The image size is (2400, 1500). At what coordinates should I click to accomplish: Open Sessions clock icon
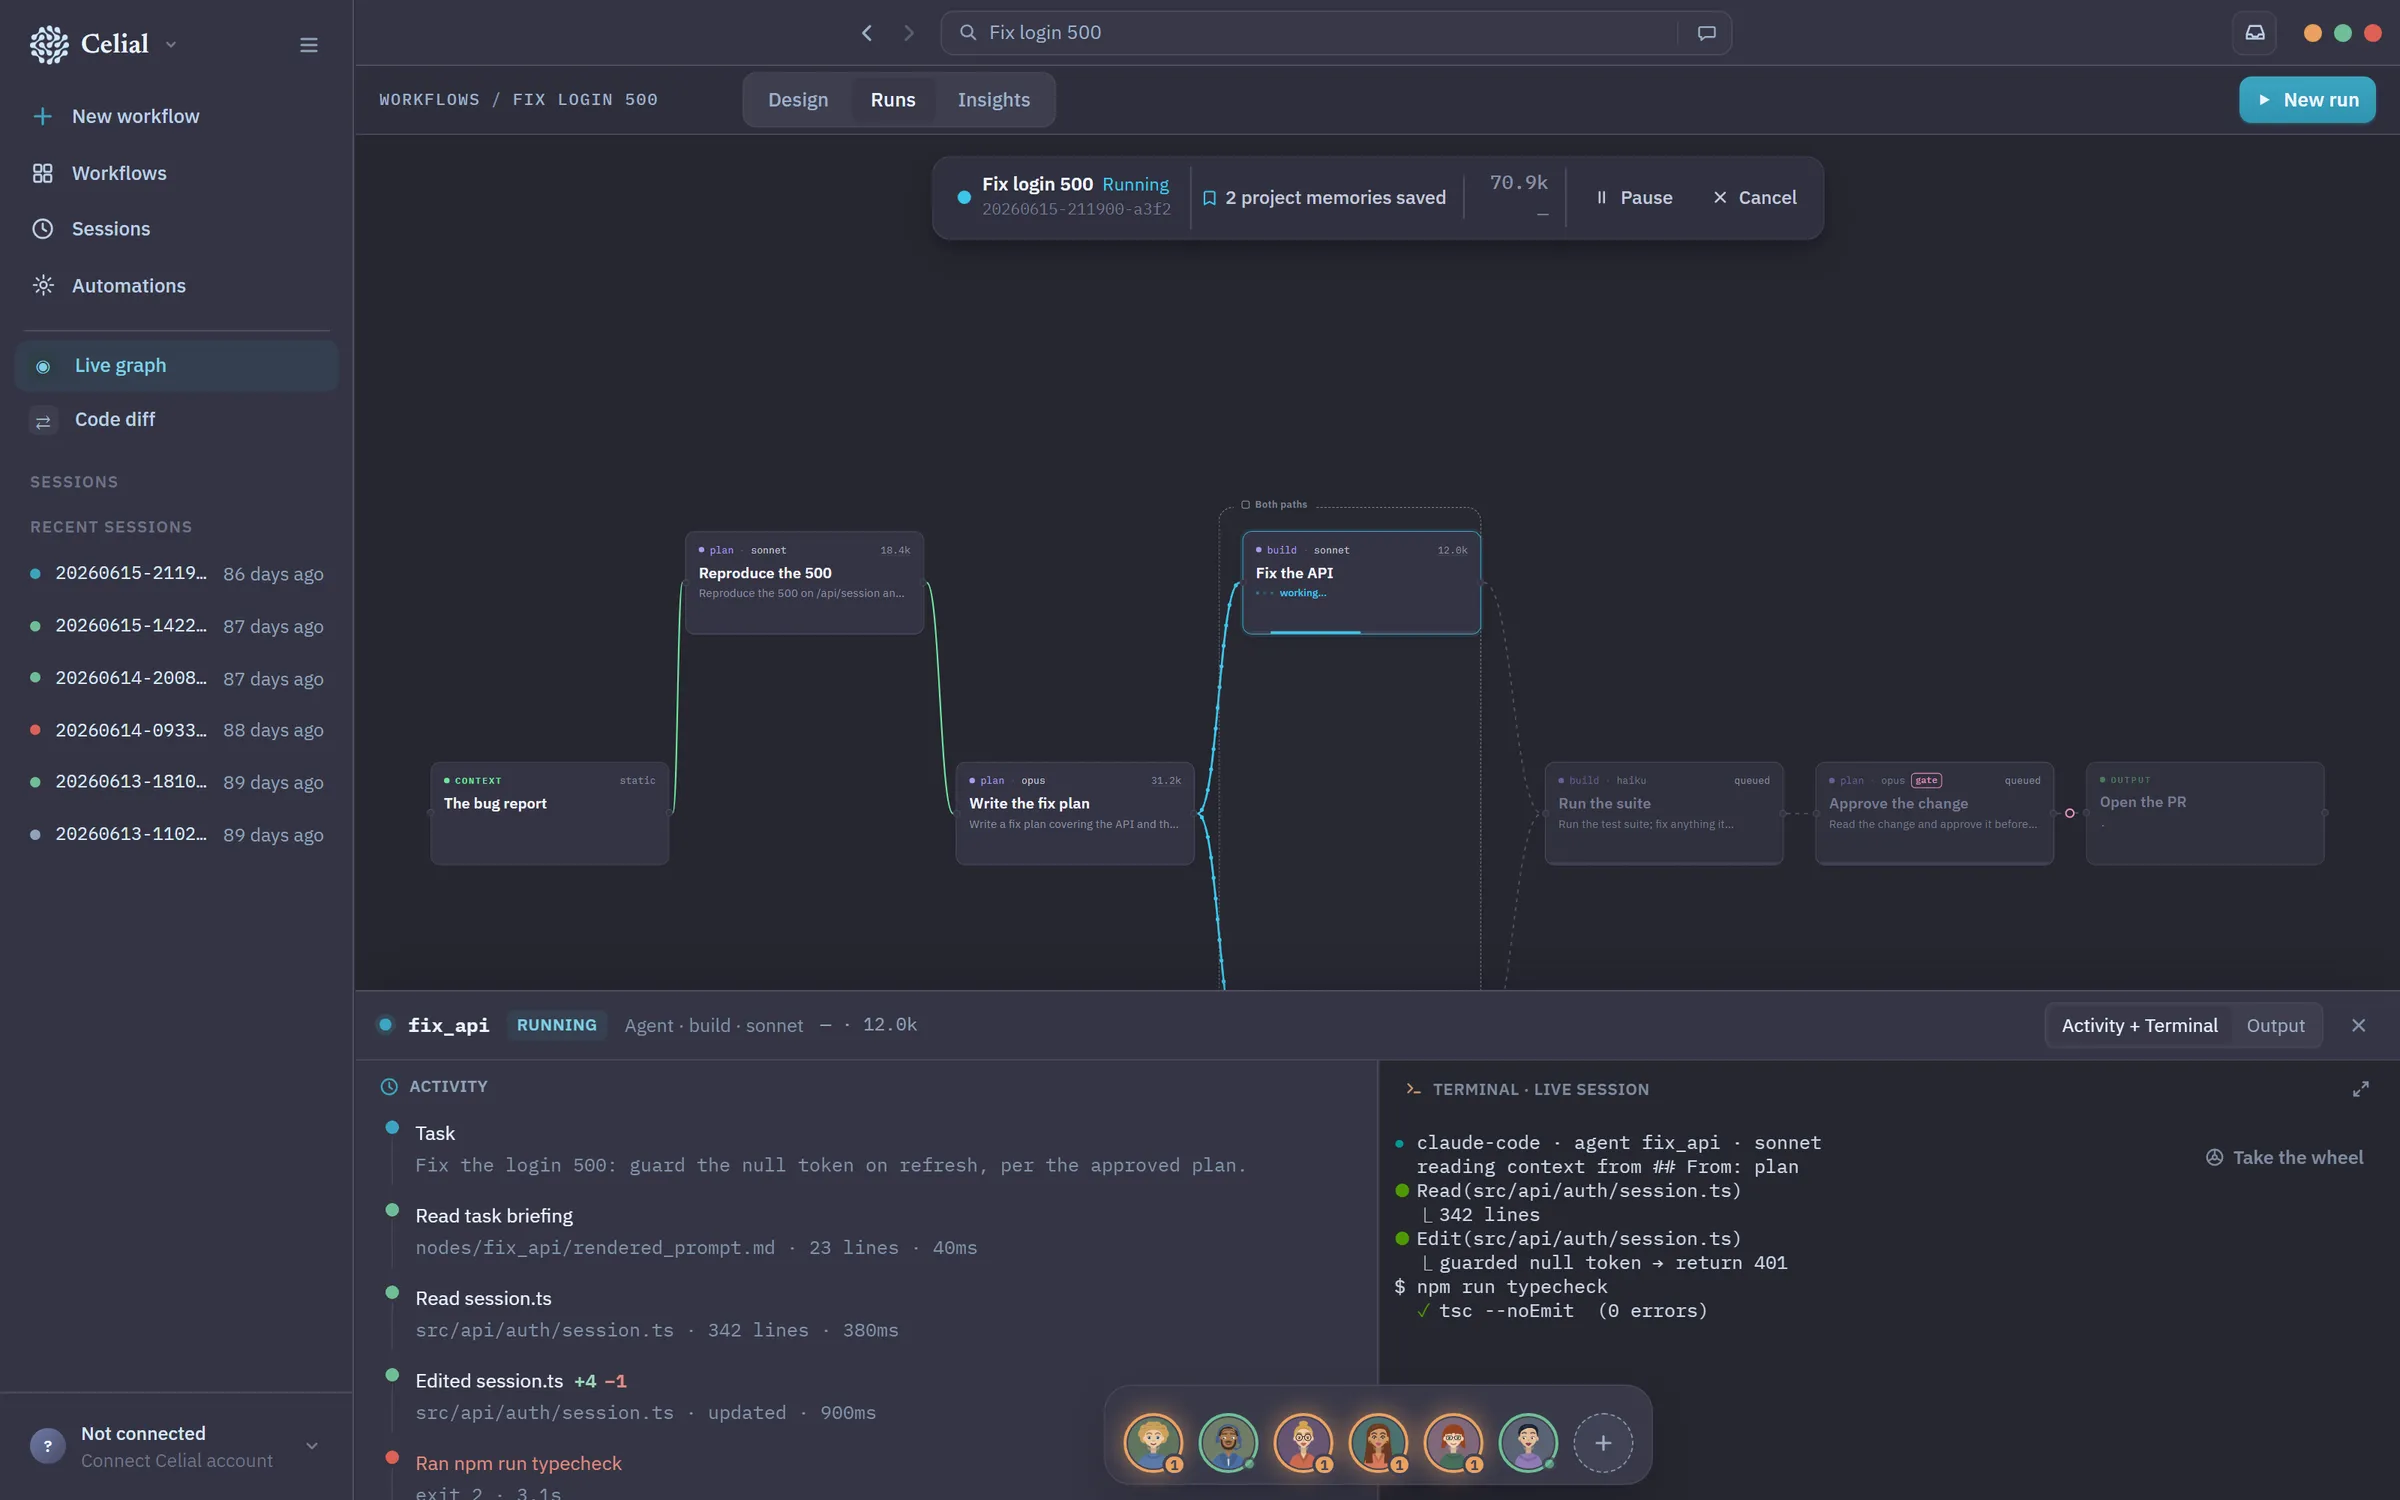pyautogui.click(x=42, y=229)
